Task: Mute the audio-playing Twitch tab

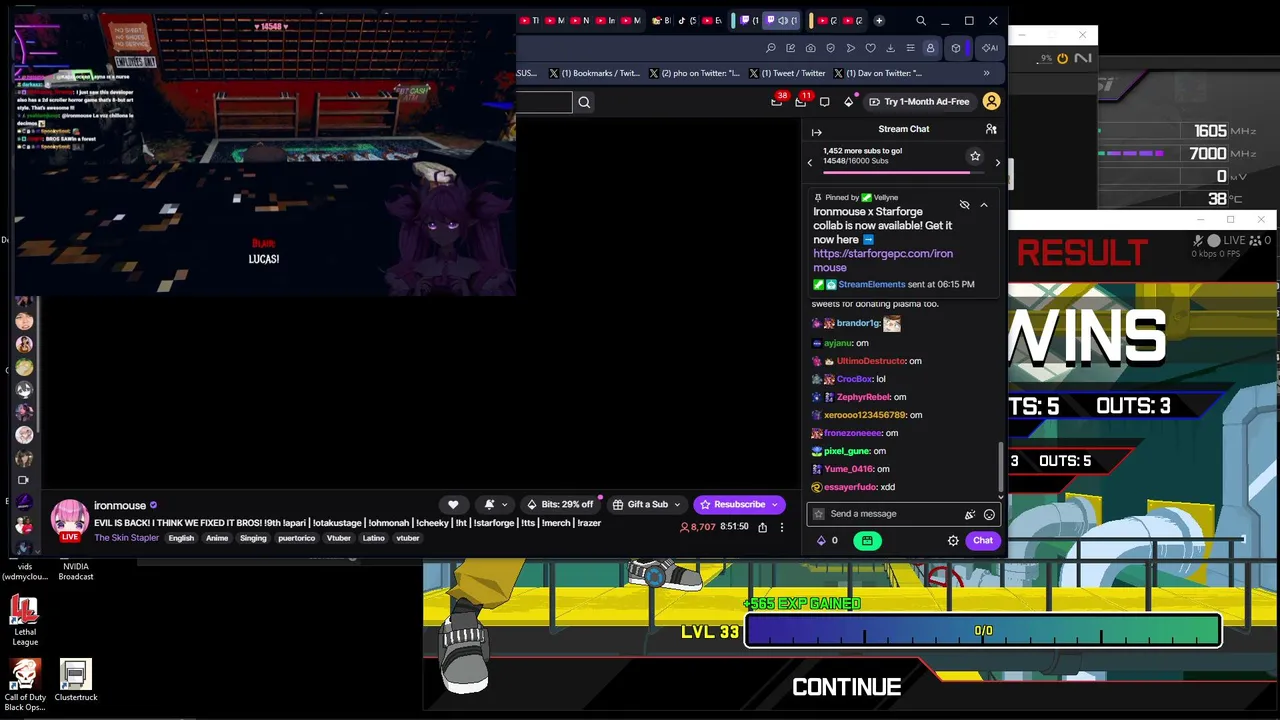Action: pyautogui.click(x=783, y=21)
